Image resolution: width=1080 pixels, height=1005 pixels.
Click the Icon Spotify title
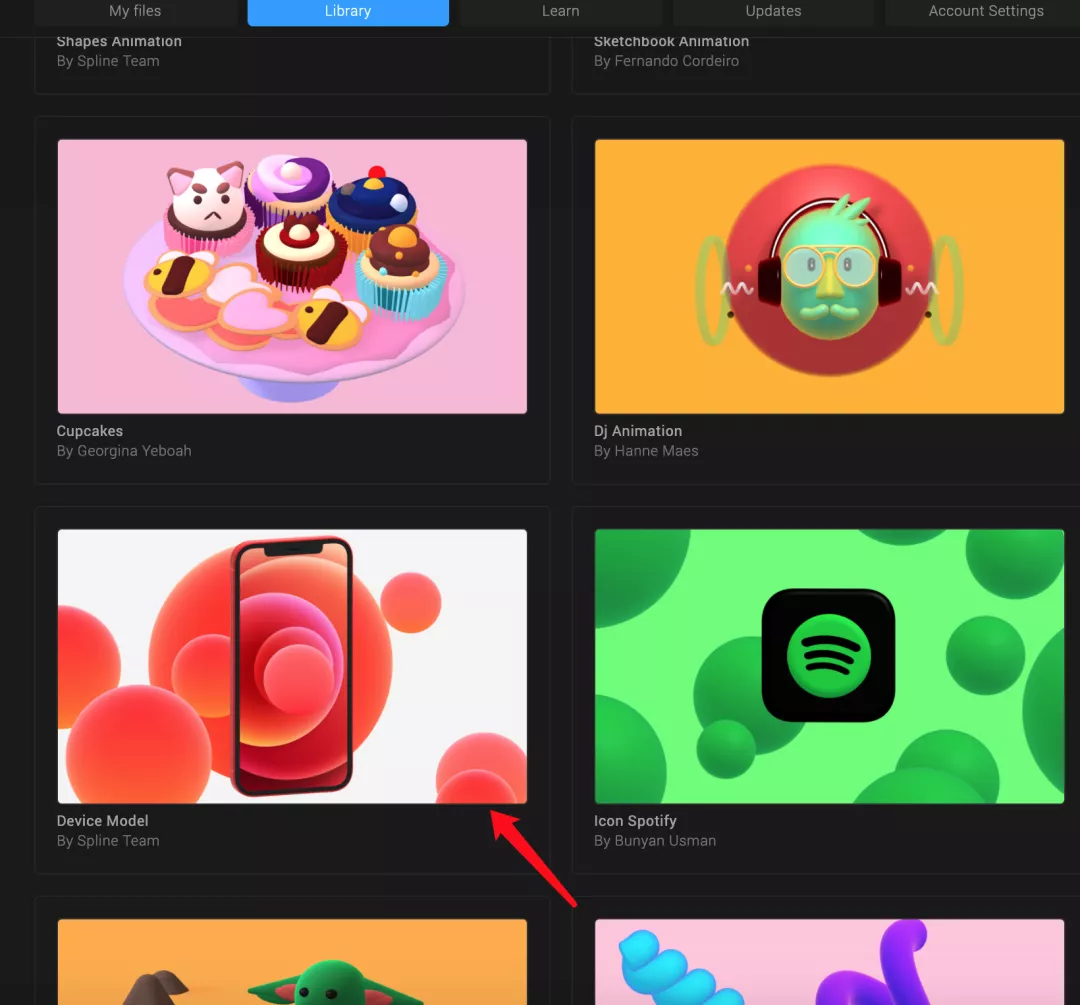[635, 821]
